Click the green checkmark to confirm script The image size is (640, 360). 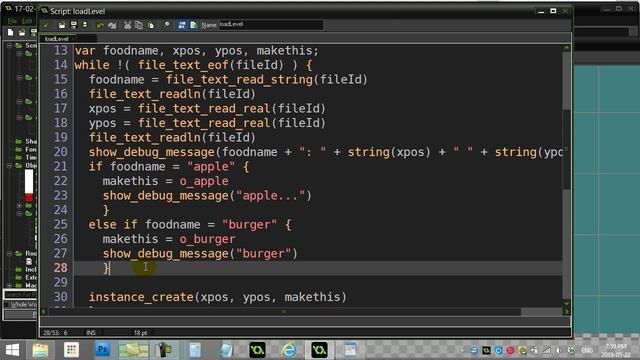click(x=46, y=25)
